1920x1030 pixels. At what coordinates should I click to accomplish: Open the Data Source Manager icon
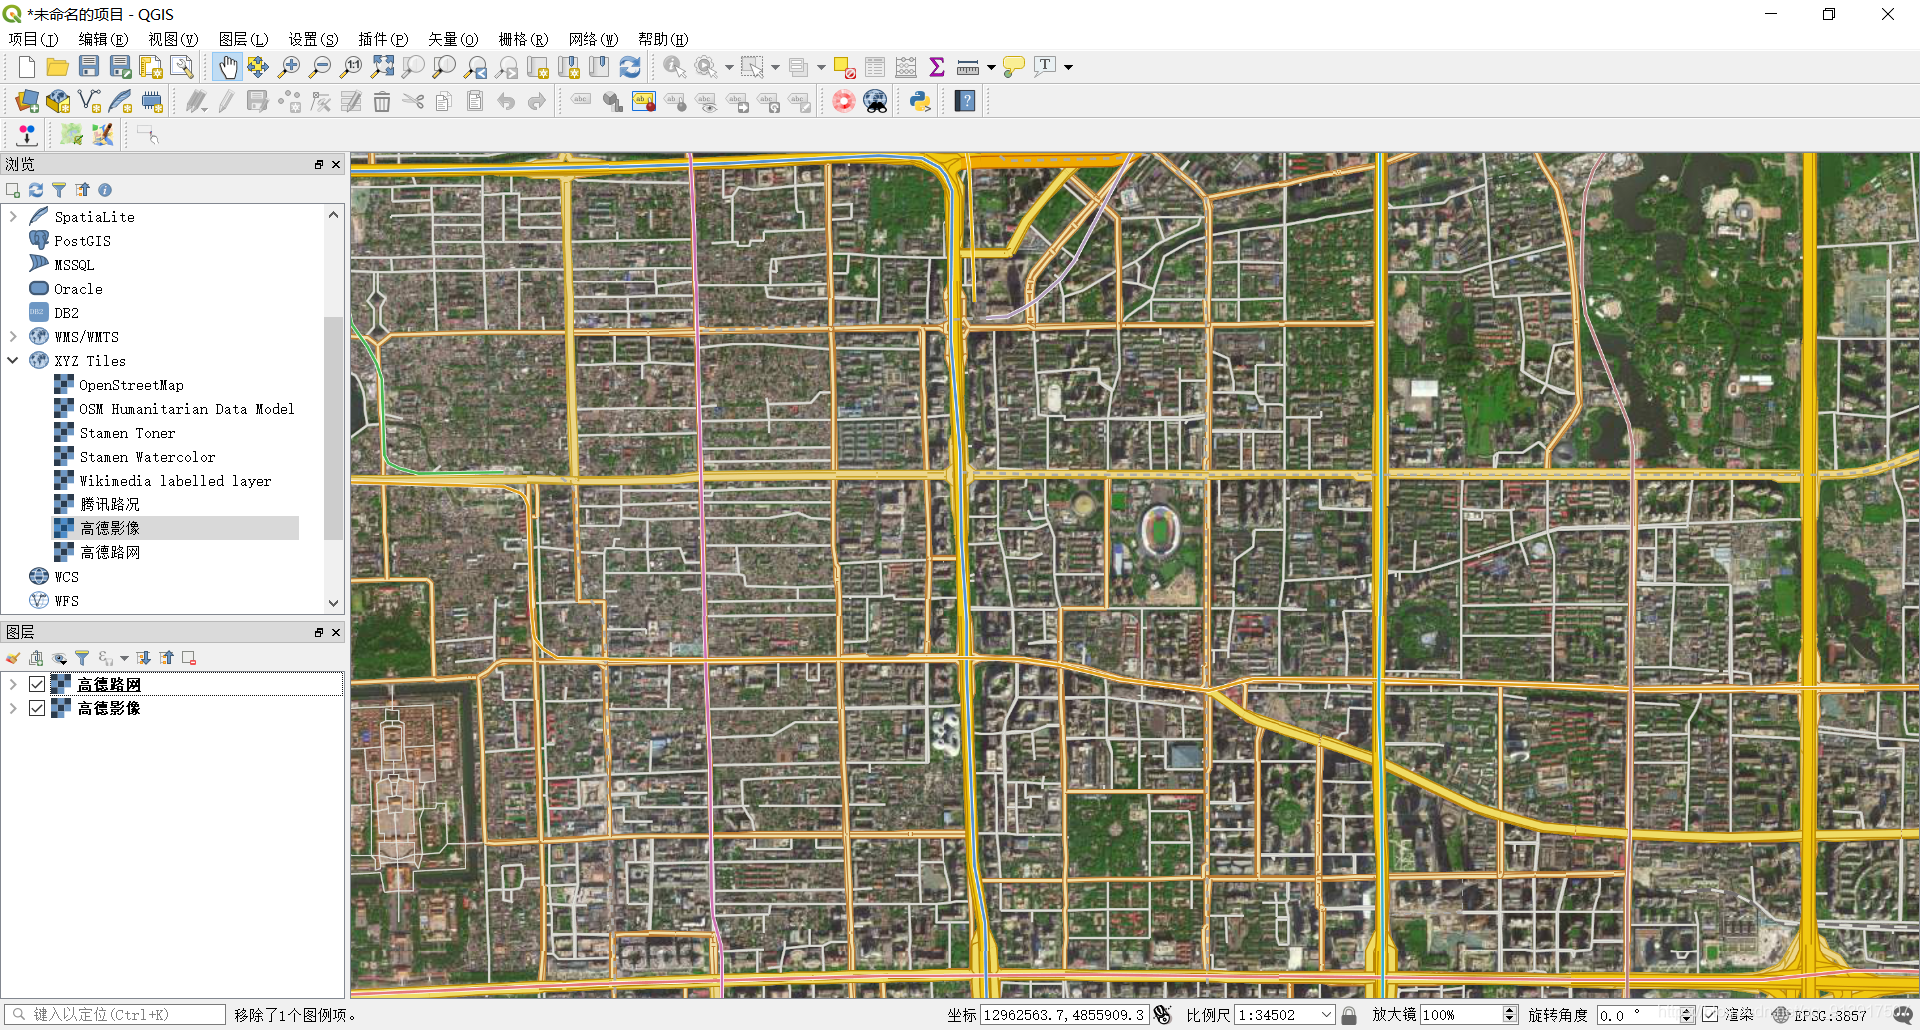point(27,101)
